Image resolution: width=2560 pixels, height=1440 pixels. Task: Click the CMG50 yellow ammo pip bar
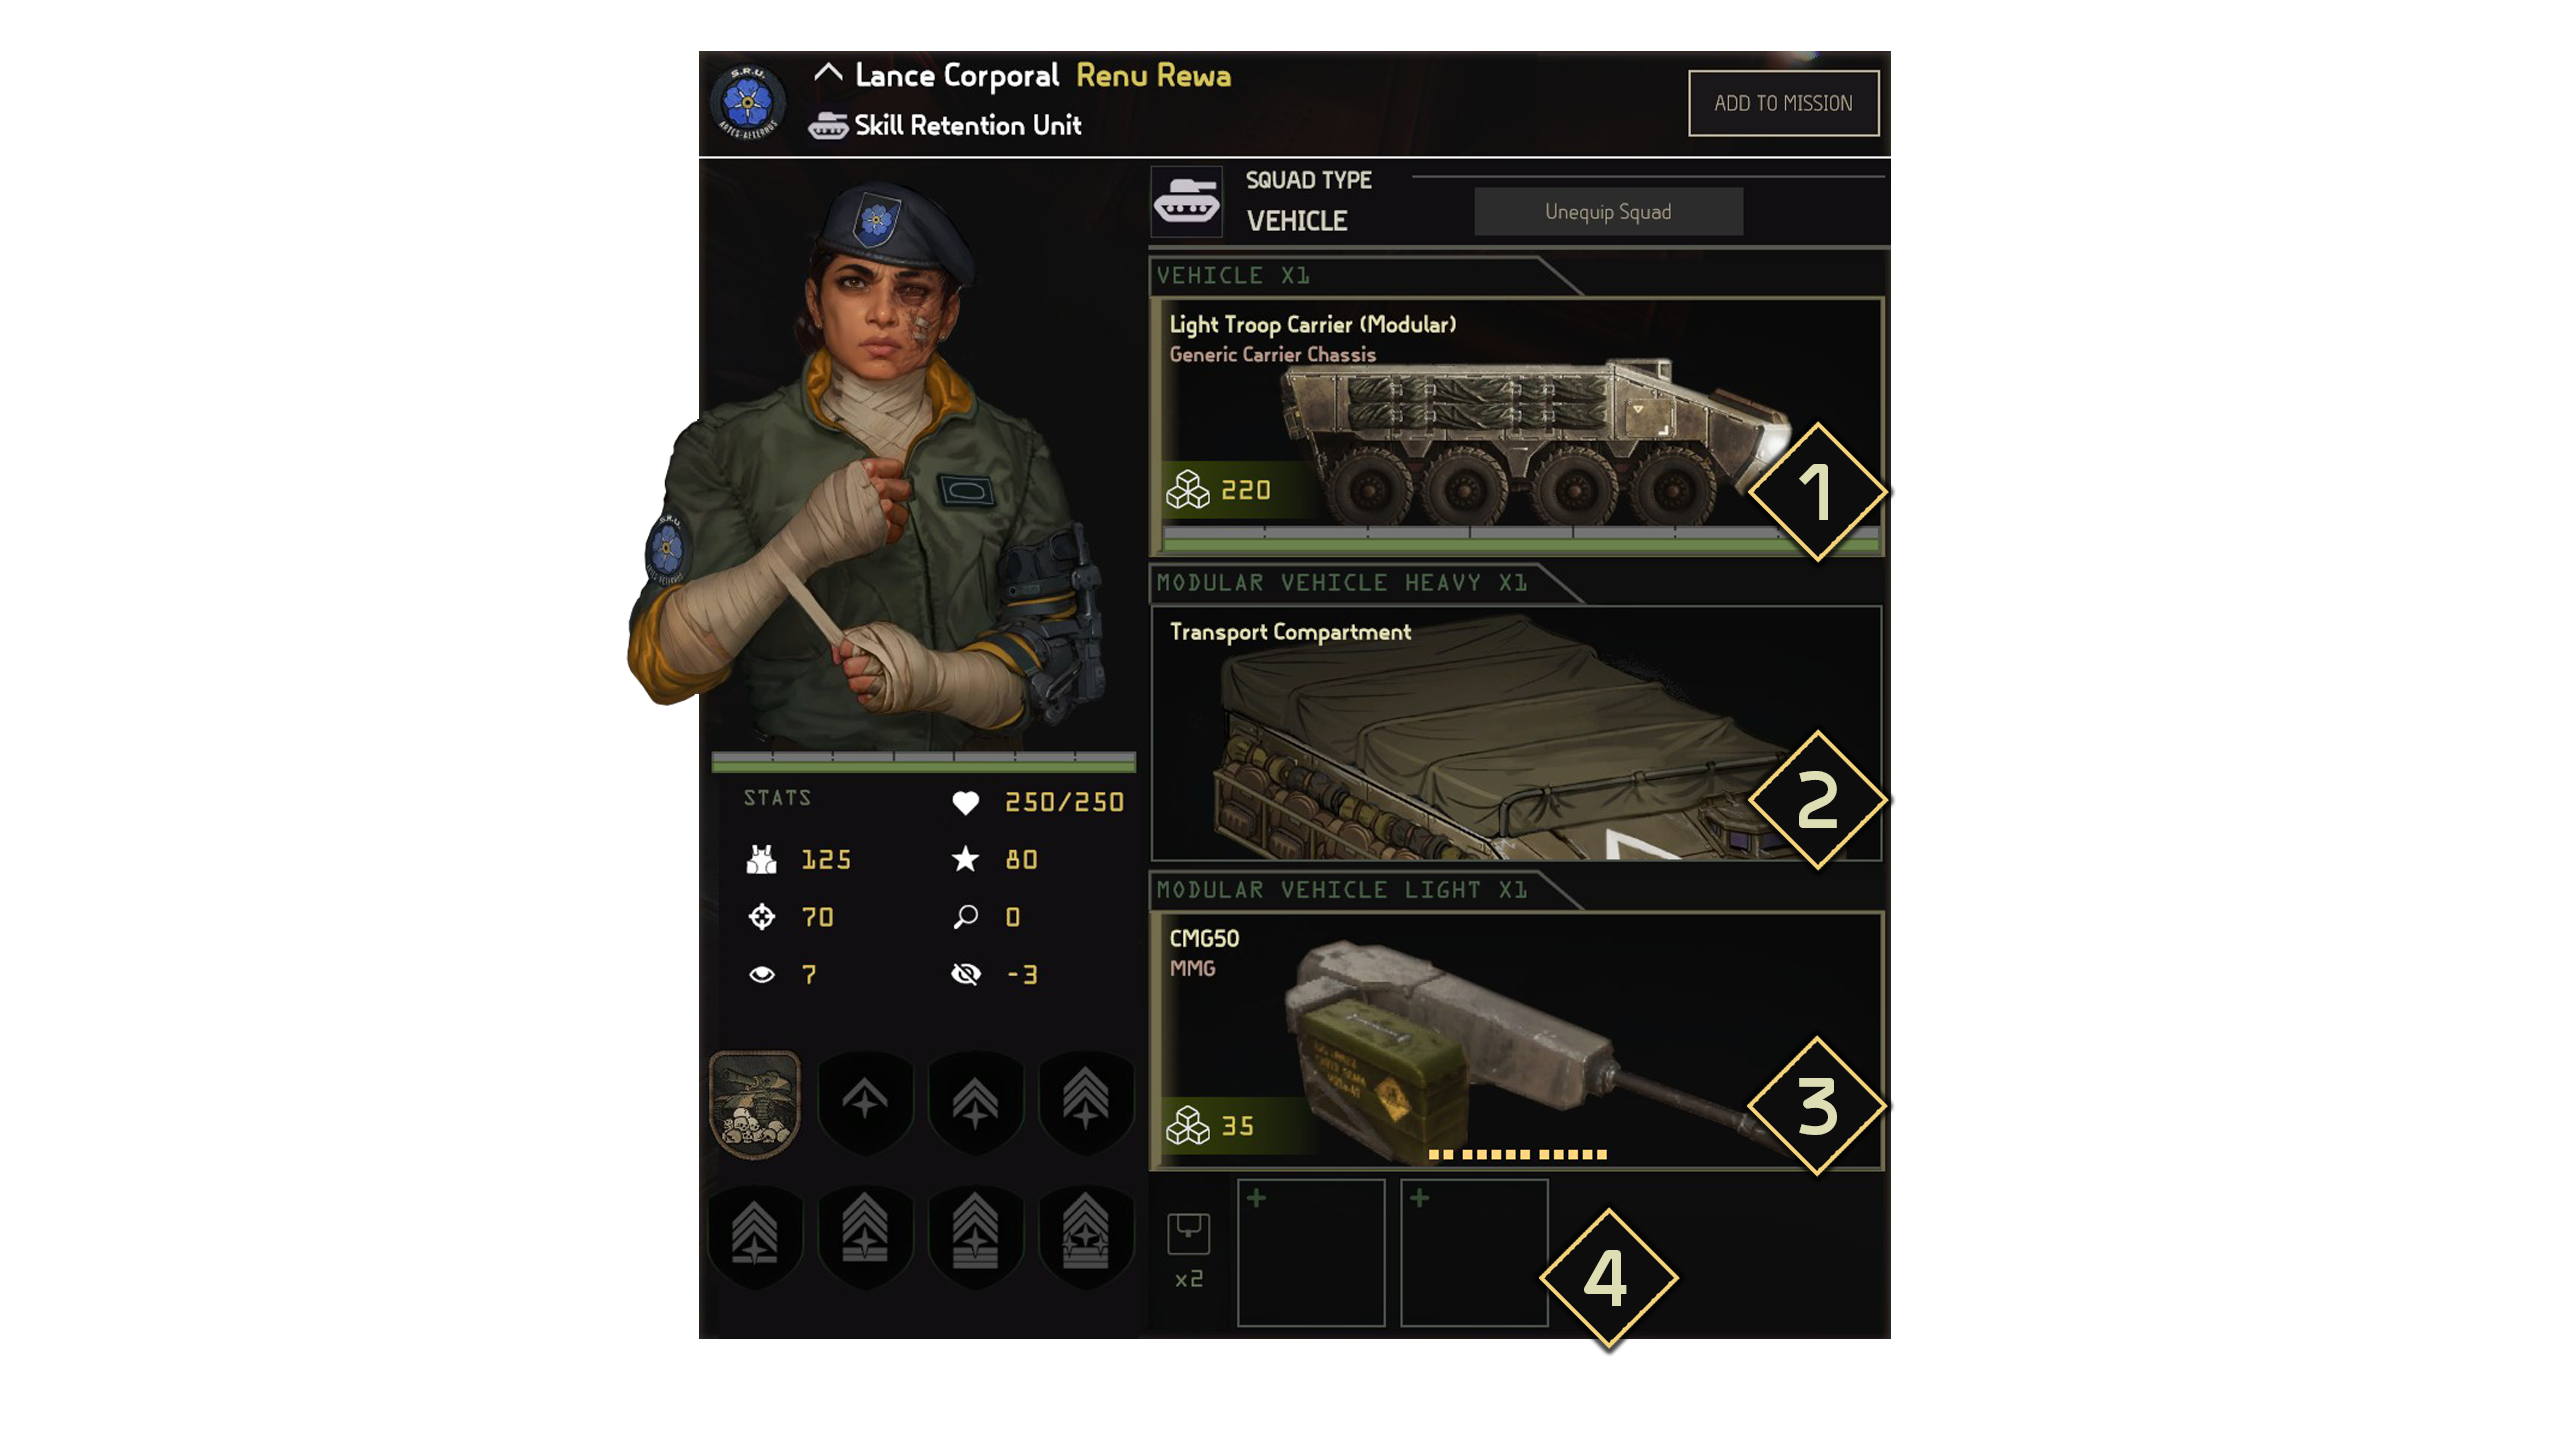pos(1518,1154)
